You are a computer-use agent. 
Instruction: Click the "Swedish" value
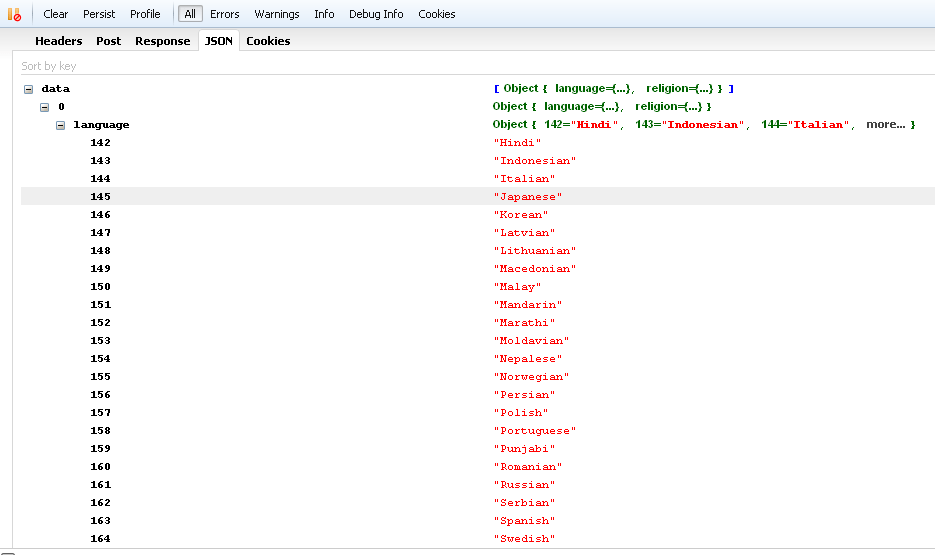click(x=524, y=538)
